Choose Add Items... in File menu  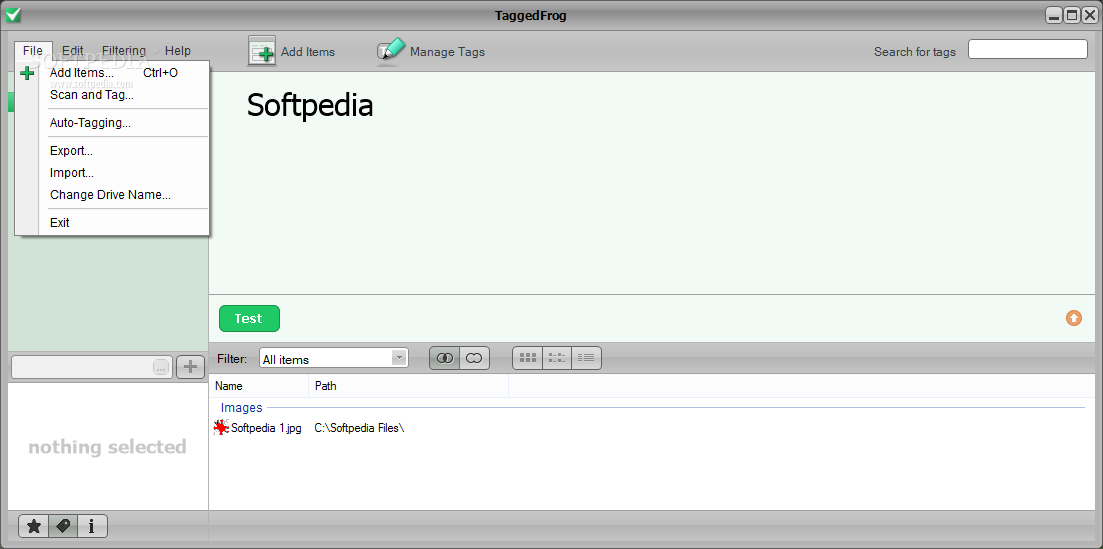[113, 72]
